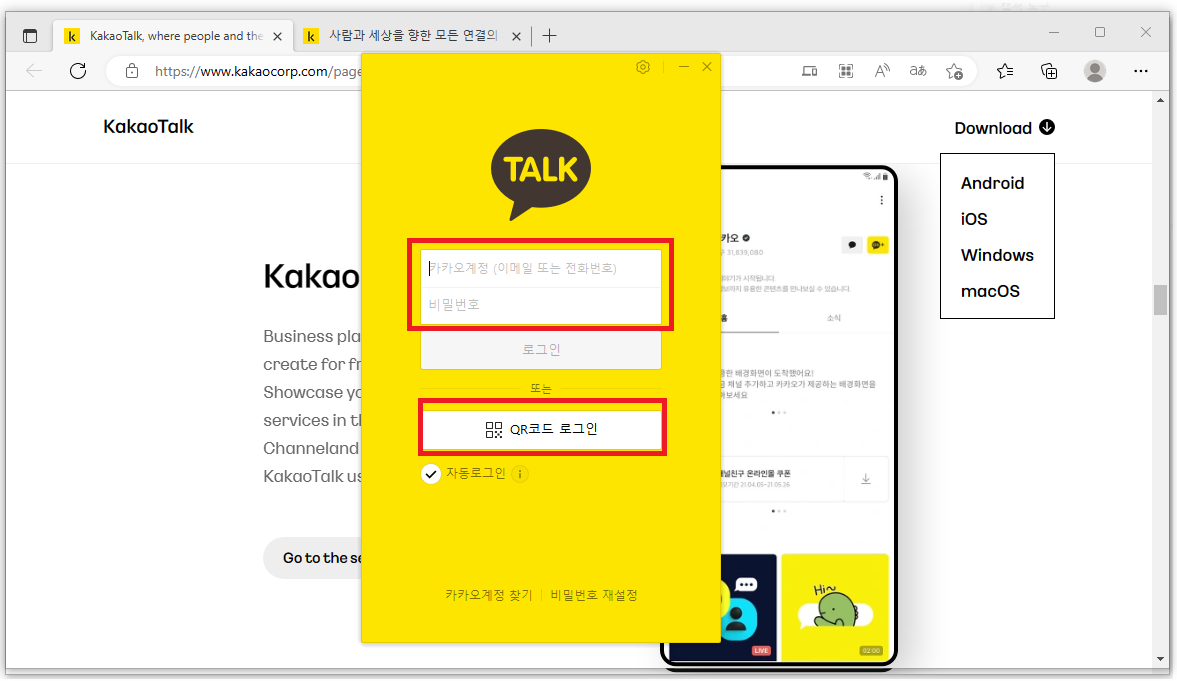The width and height of the screenshot is (1177, 681).
Task: Close the 사람과 세상을 향한 tab
Action: coord(516,36)
